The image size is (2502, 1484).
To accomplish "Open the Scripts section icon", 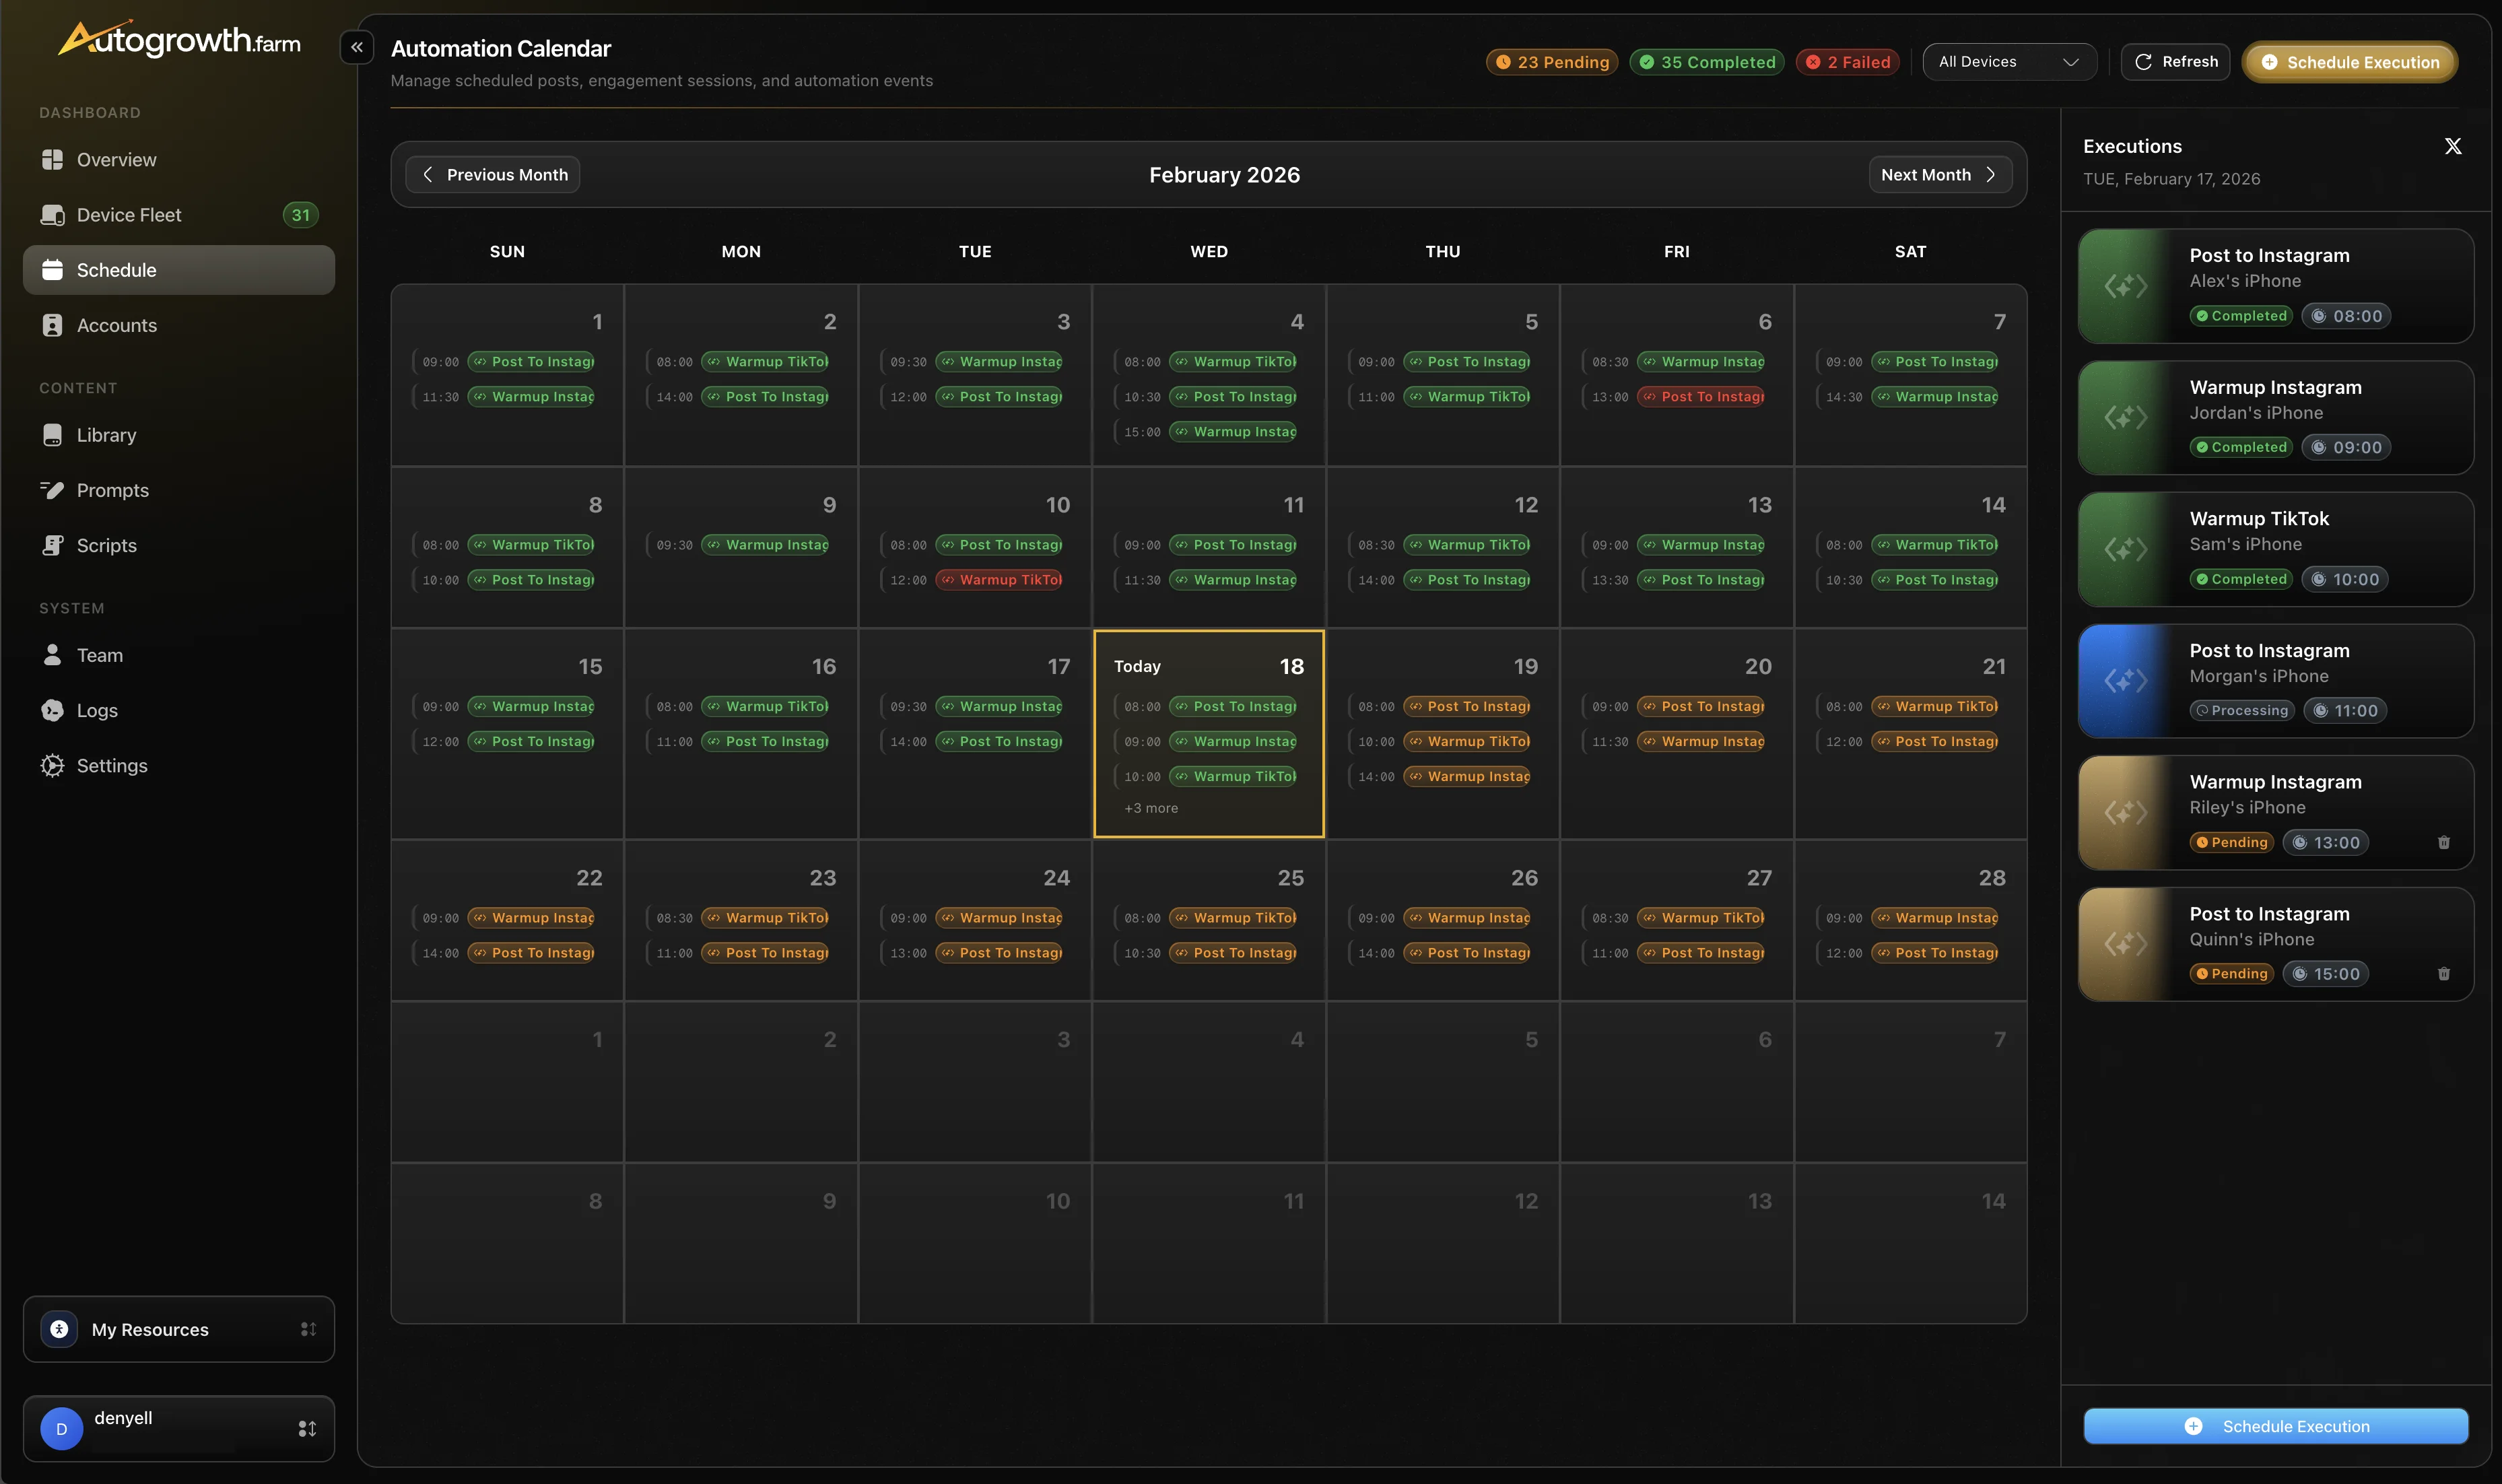I will click(52, 545).
